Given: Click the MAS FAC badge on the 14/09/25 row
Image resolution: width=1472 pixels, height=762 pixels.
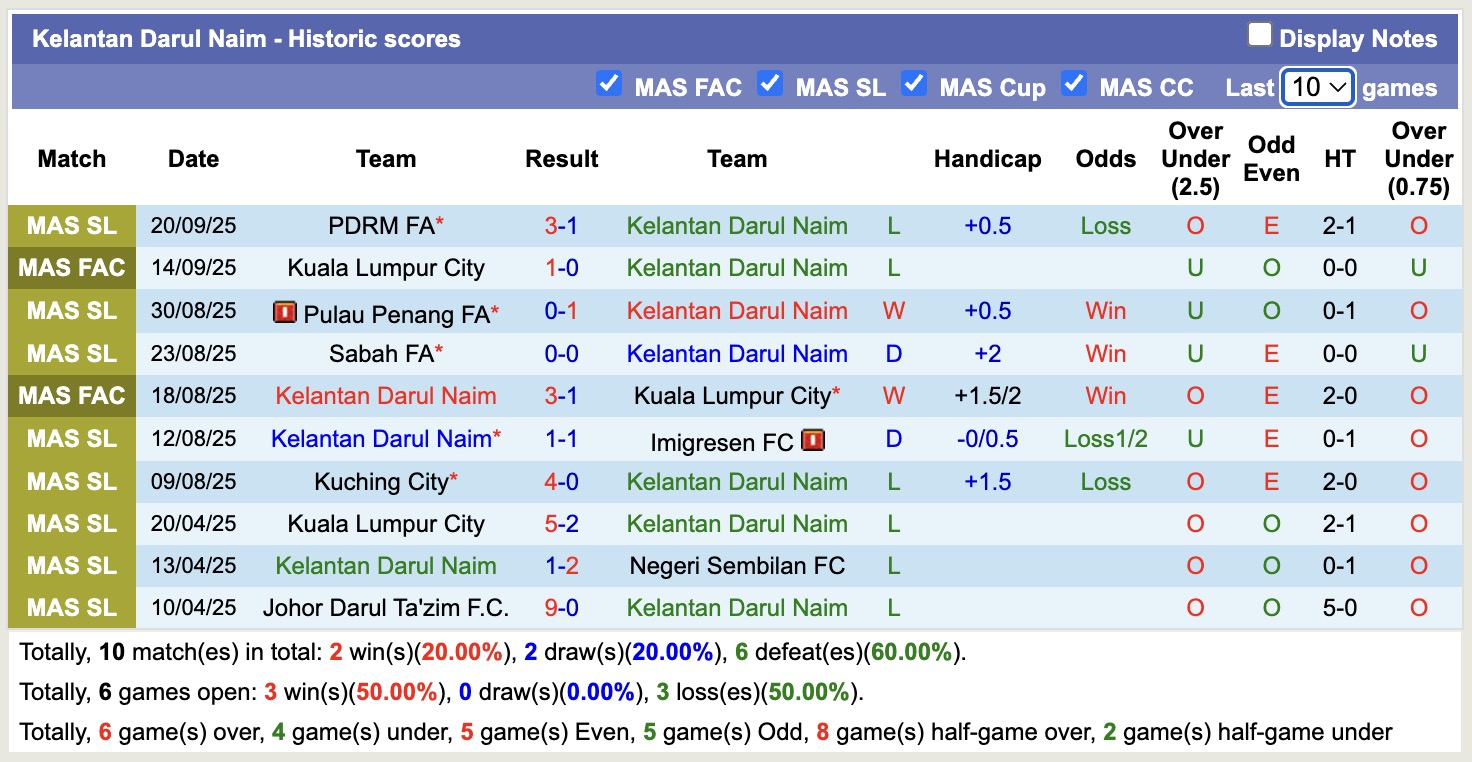Looking at the screenshot, I should [71, 268].
